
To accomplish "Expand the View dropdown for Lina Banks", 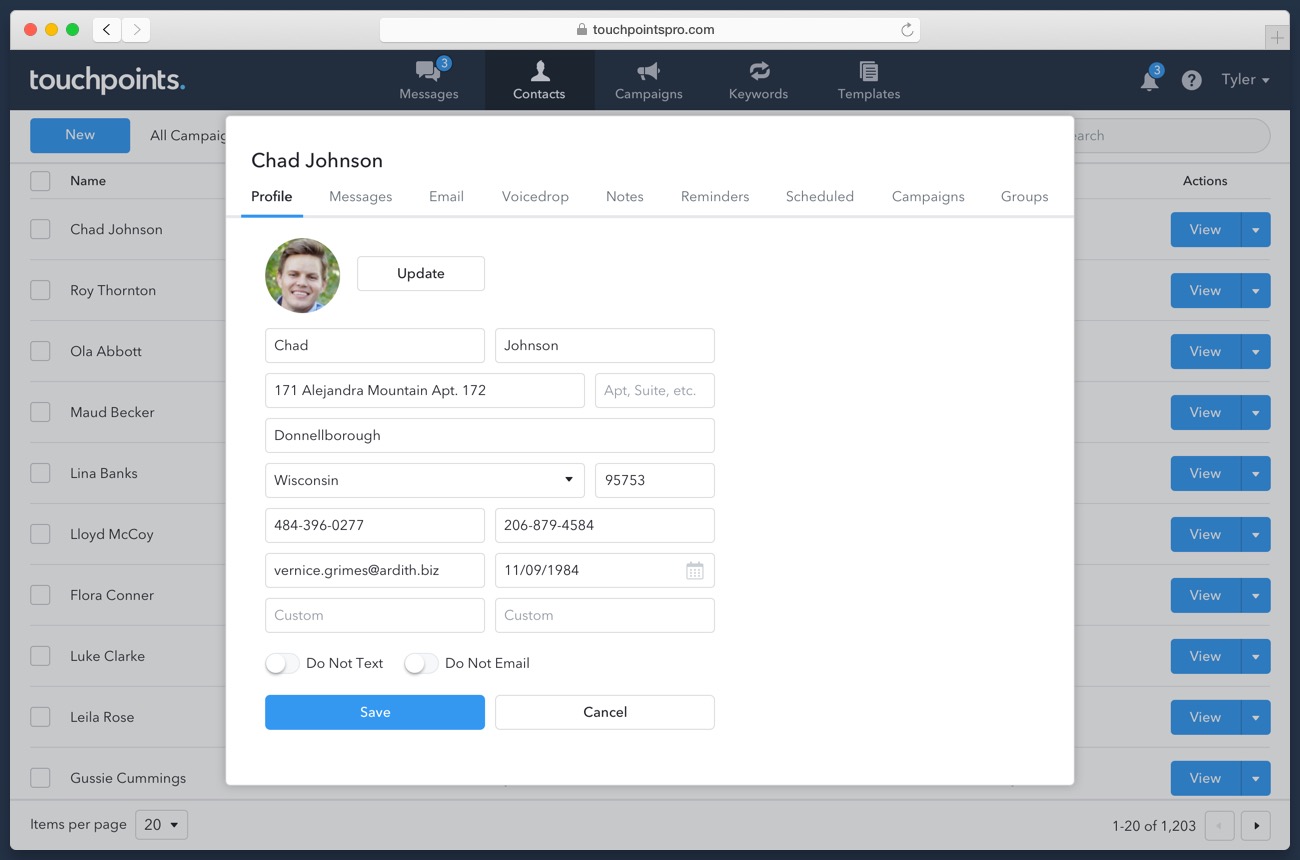I will (1253, 473).
